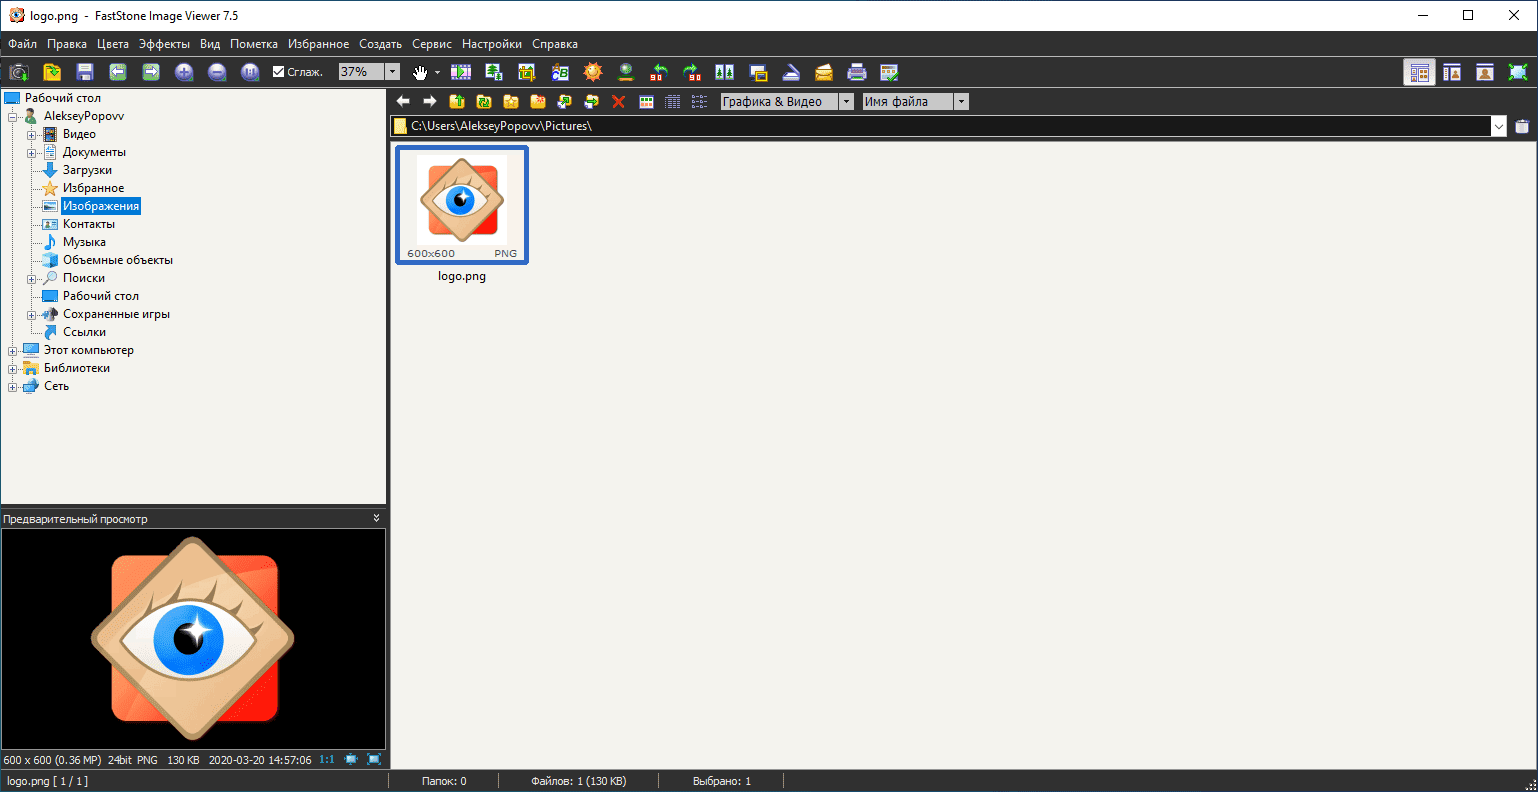Expand Этот компьютер tree node

pyautogui.click(x=12, y=351)
